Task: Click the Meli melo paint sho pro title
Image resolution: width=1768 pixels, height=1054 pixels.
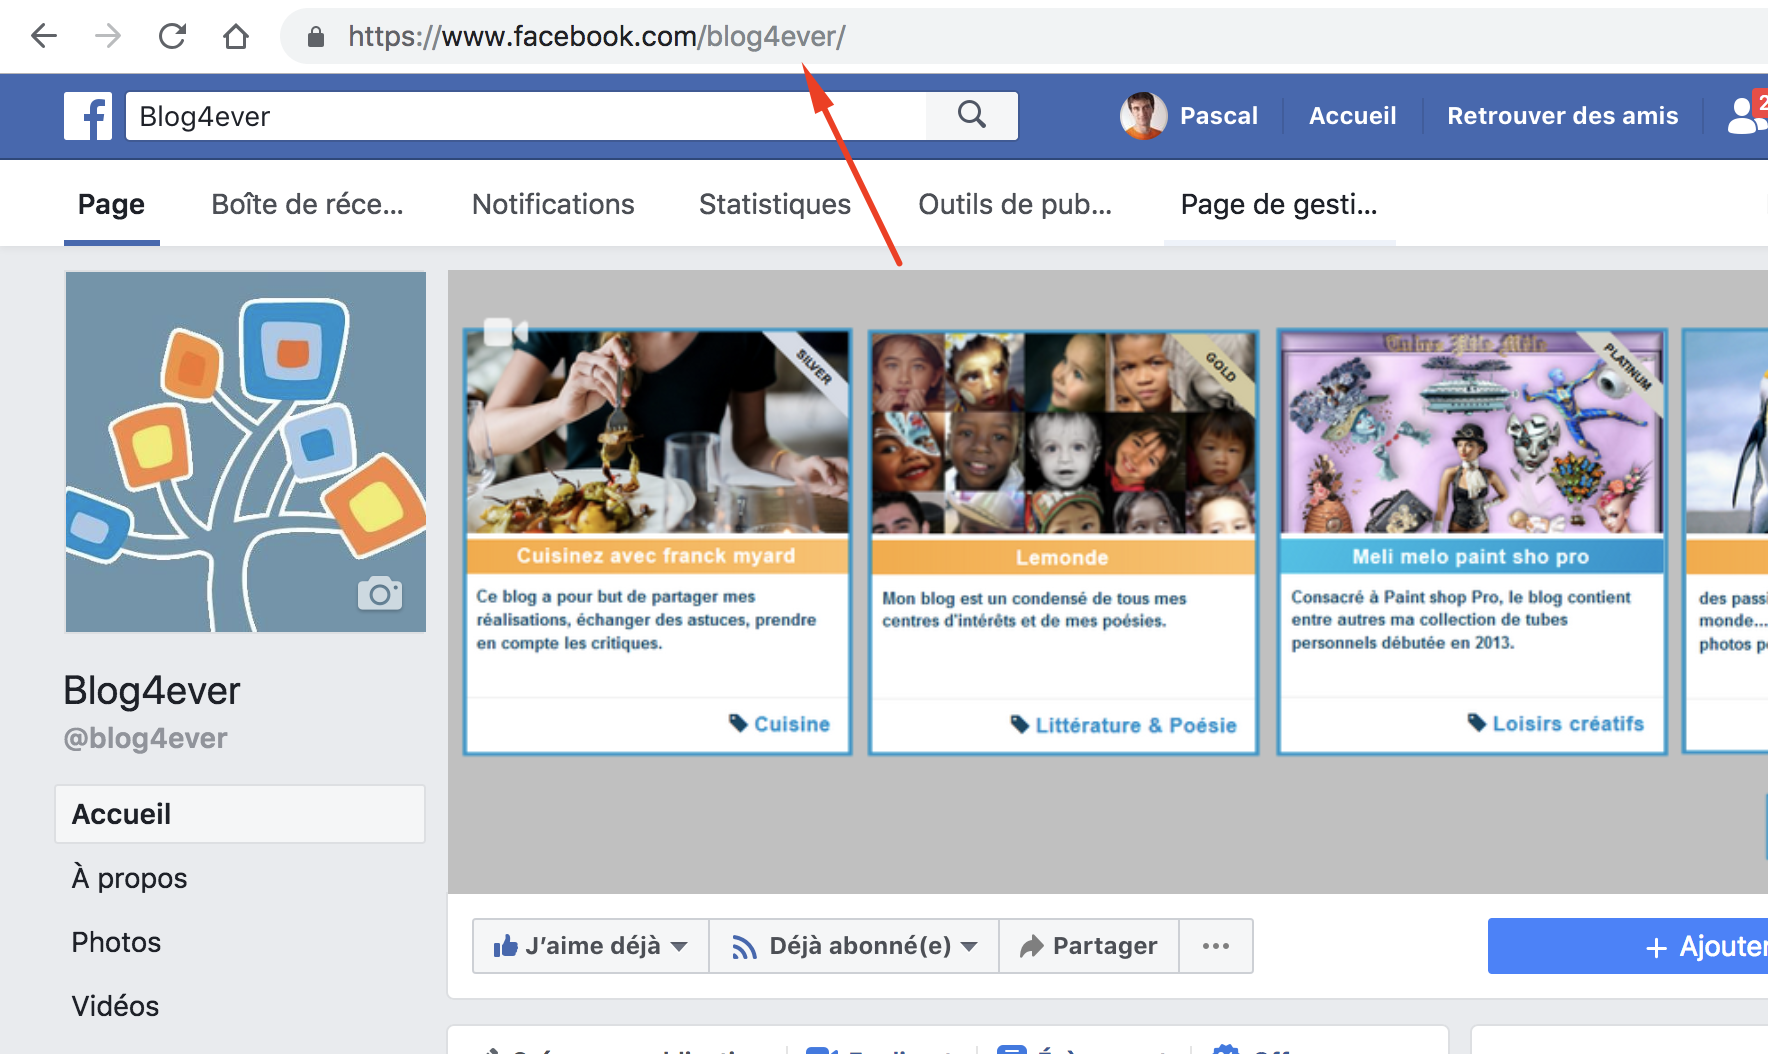Action: click(x=1470, y=556)
